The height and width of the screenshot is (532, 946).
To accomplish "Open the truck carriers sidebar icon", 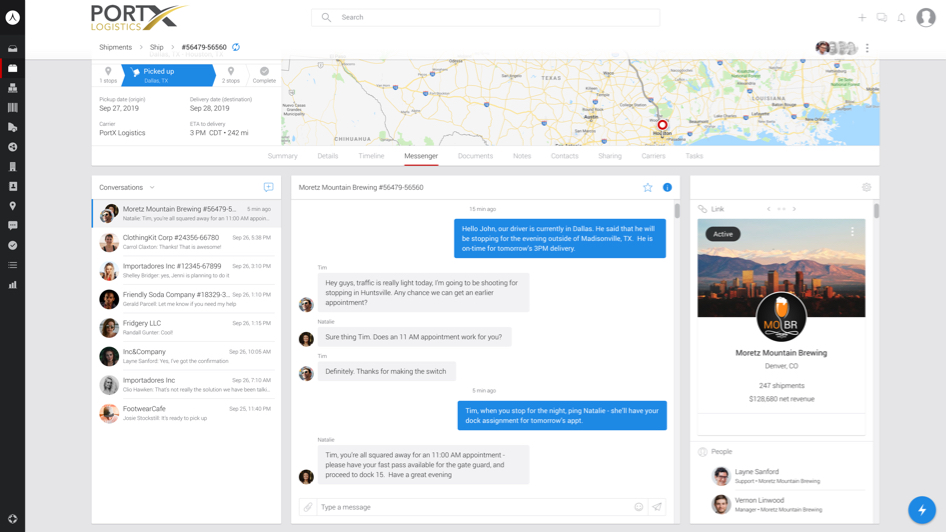I will pyautogui.click(x=13, y=127).
